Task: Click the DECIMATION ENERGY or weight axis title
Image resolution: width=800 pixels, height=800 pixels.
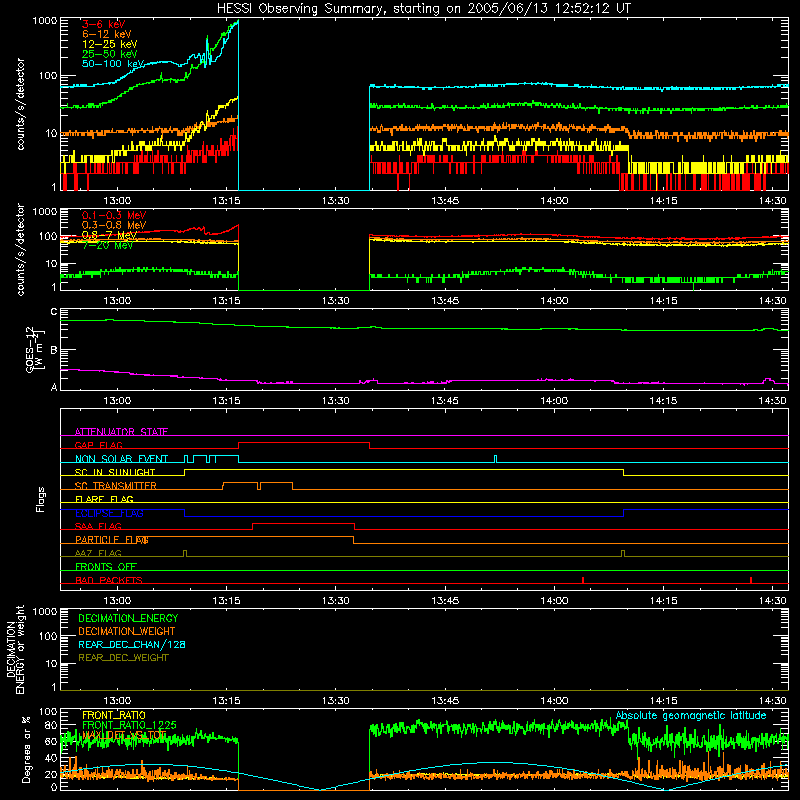Action: pyautogui.click(x=15, y=649)
